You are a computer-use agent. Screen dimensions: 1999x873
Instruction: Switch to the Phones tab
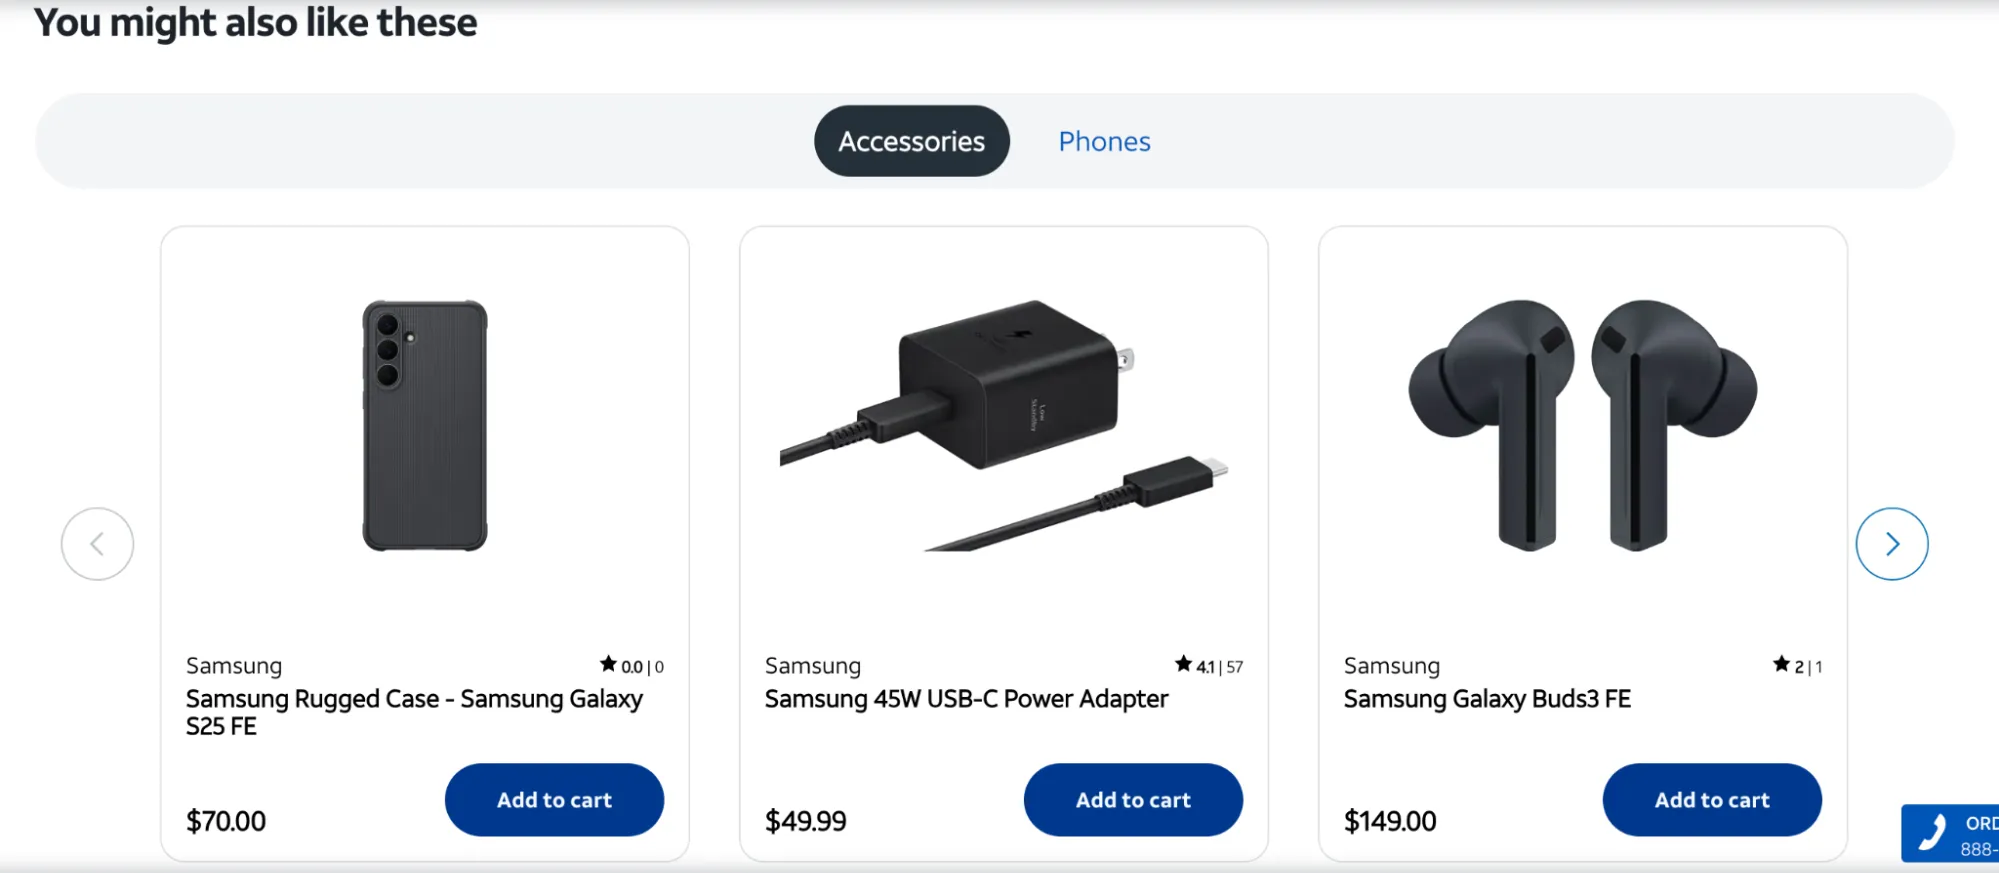click(x=1104, y=141)
